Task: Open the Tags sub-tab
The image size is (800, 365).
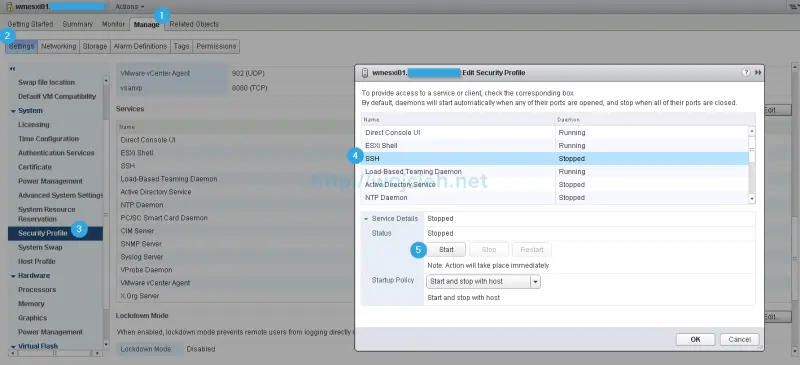Action: point(181,46)
